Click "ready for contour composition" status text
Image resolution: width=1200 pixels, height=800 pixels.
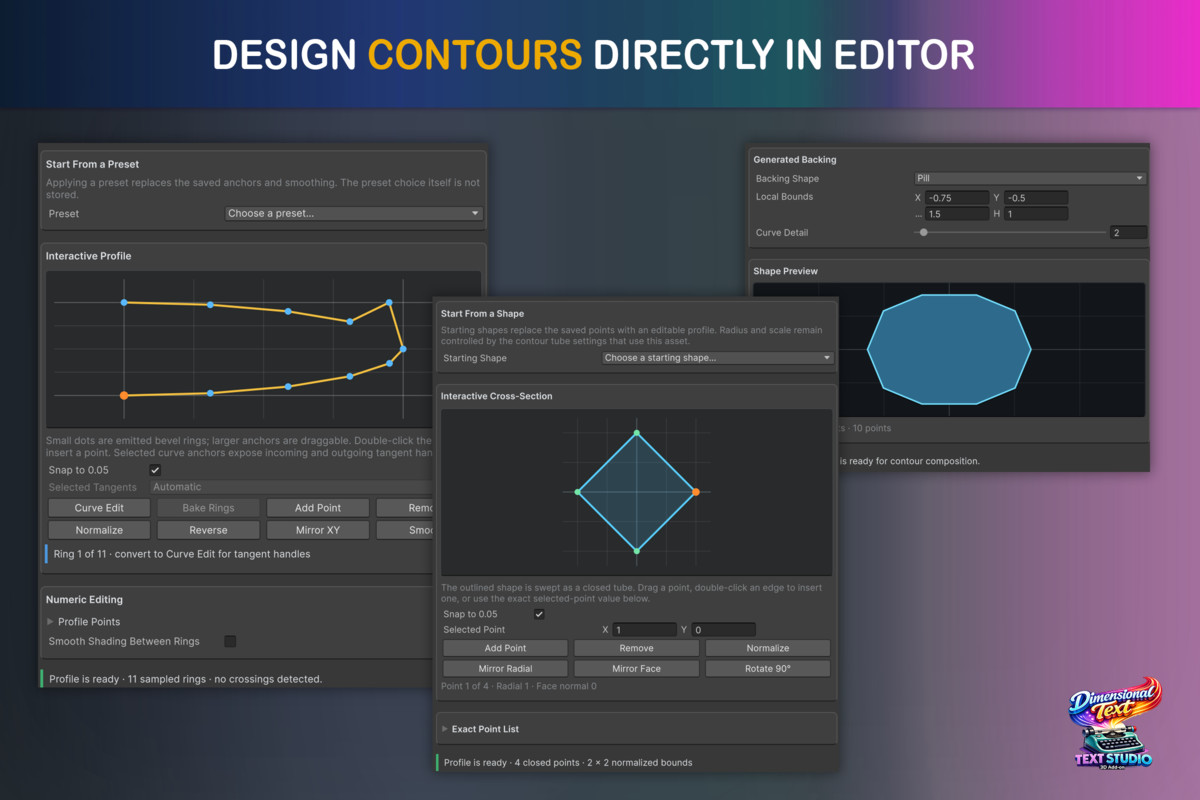909,461
